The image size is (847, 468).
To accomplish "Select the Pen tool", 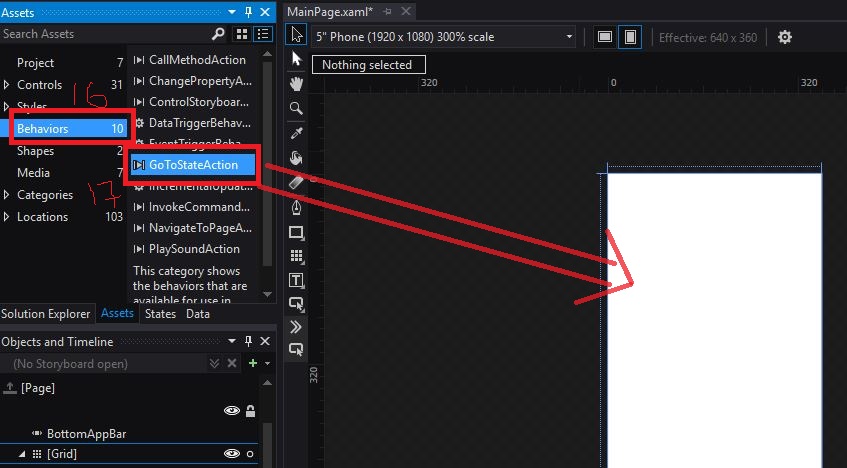I will click(x=296, y=208).
